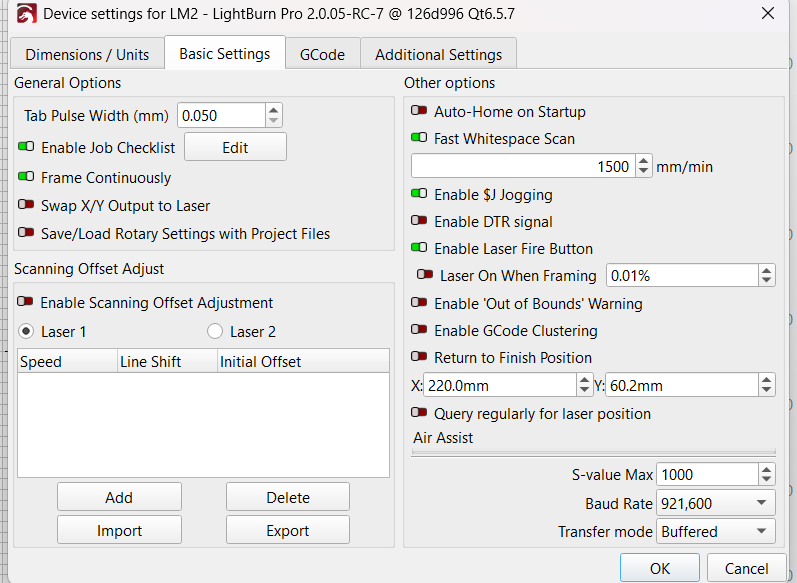The height and width of the screenshot is (583, 797).
Task: Toggle Enable Job Checklist switch
Action: pyautogui.click(x=27, y=148)
